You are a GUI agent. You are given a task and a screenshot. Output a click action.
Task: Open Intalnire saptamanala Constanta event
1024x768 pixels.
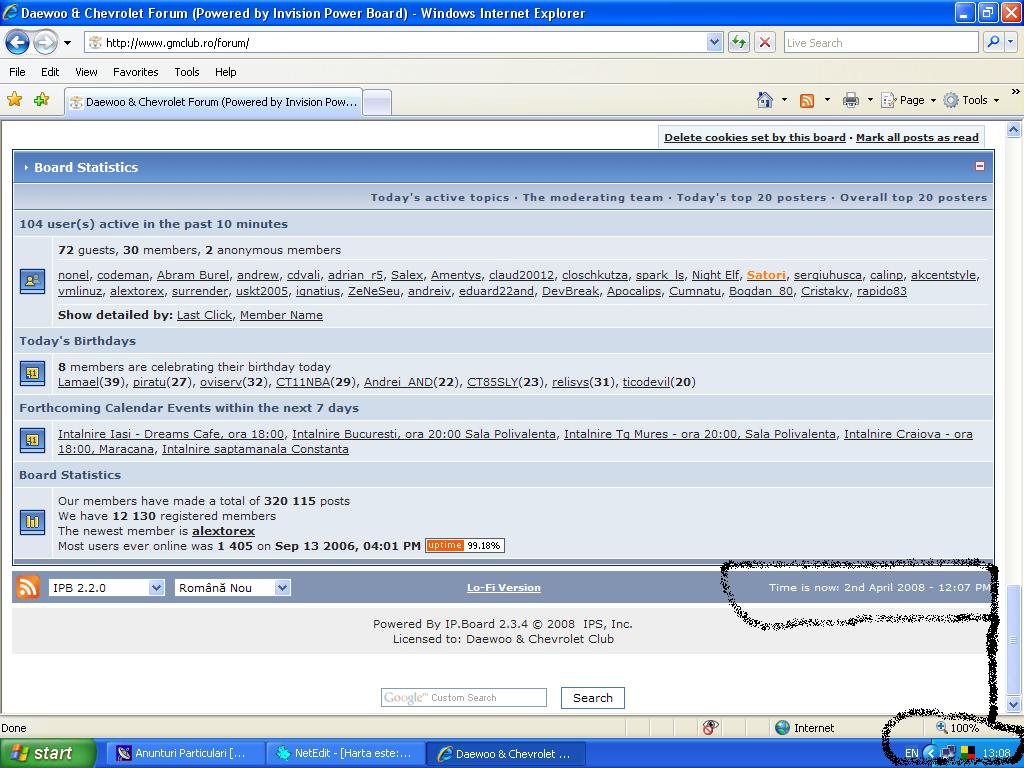point(255,449)
